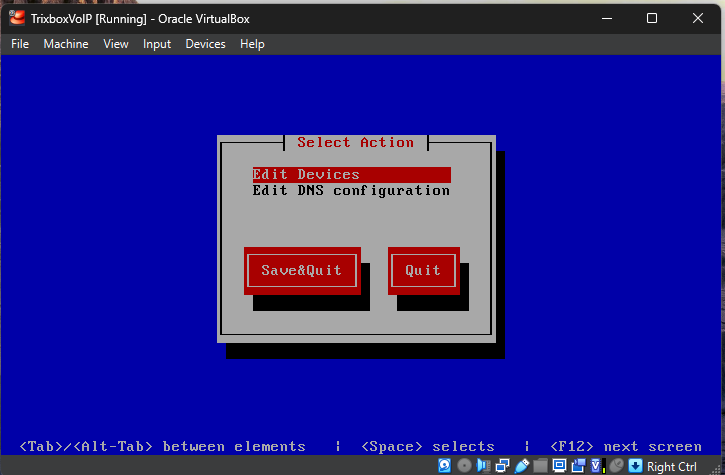
Task: Open the Devices menu
Action: tap(205, 44)
